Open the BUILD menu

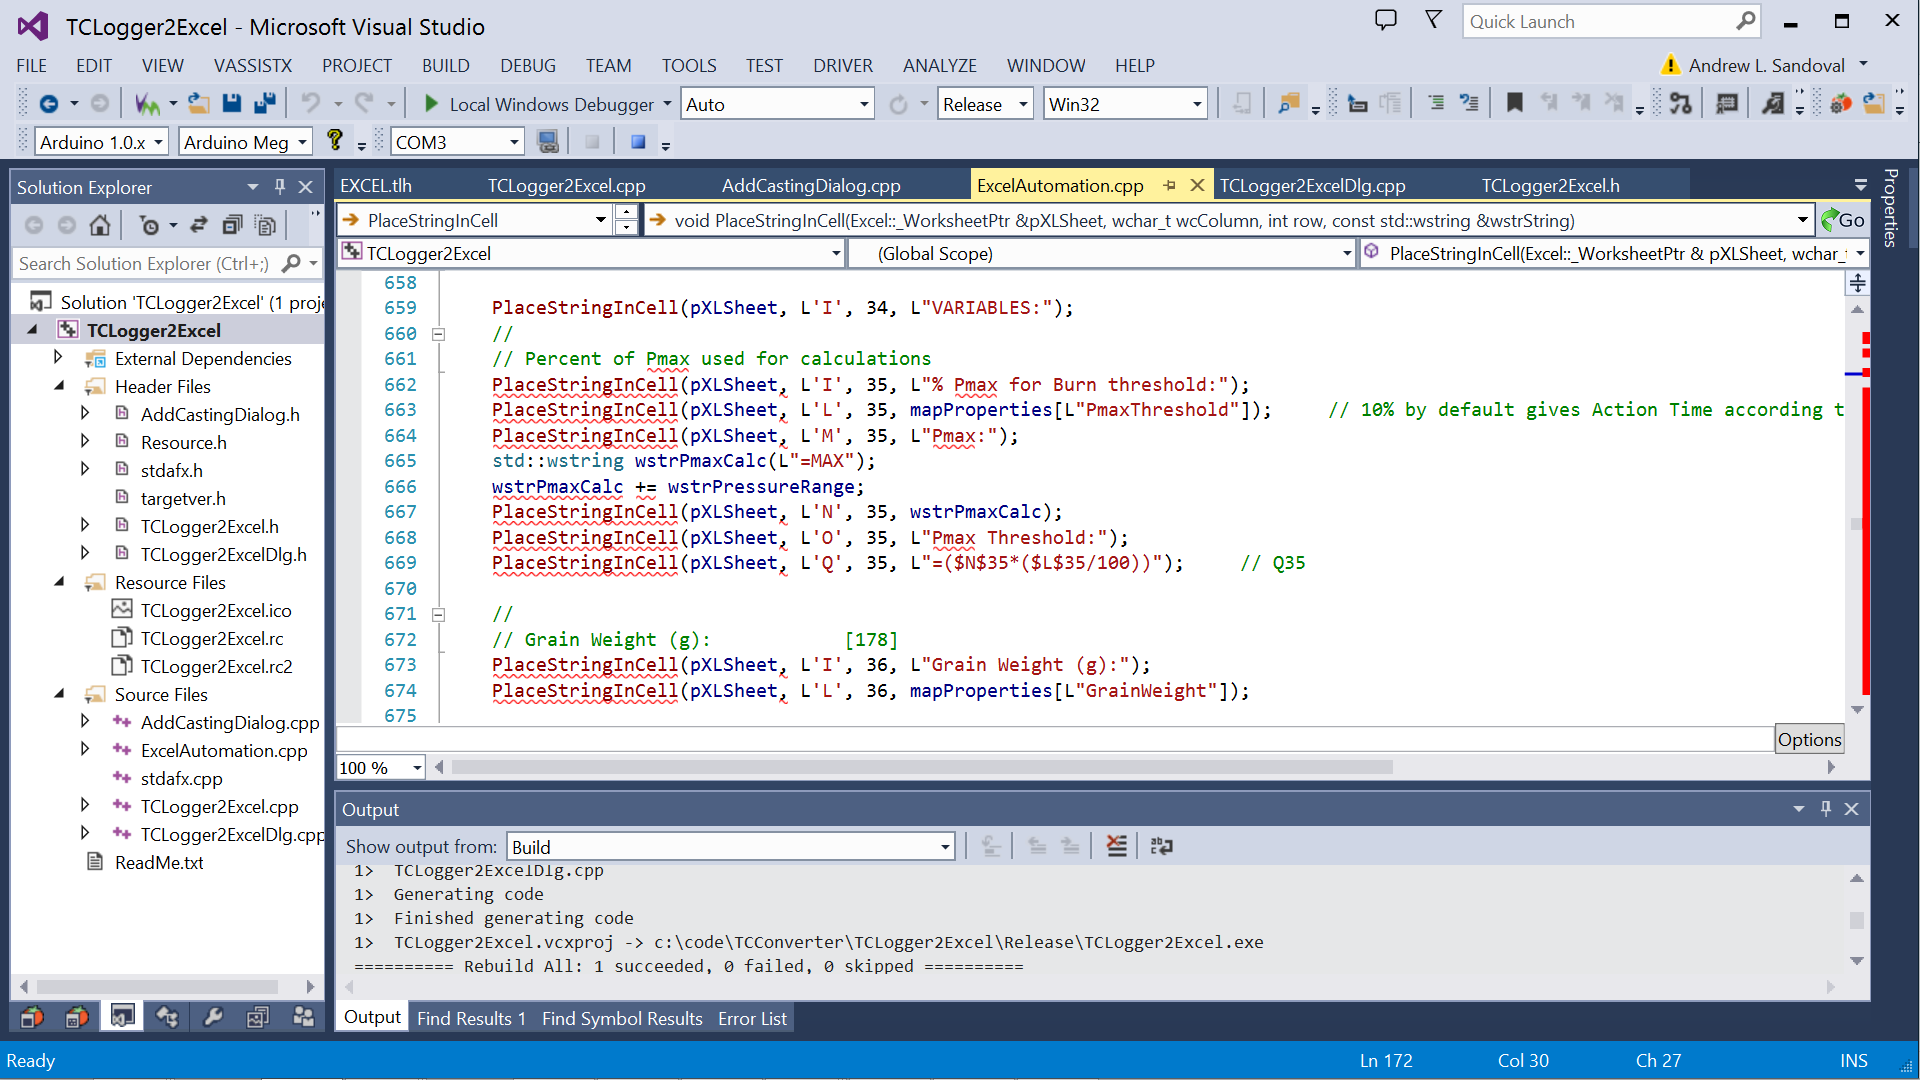(445, 65)
